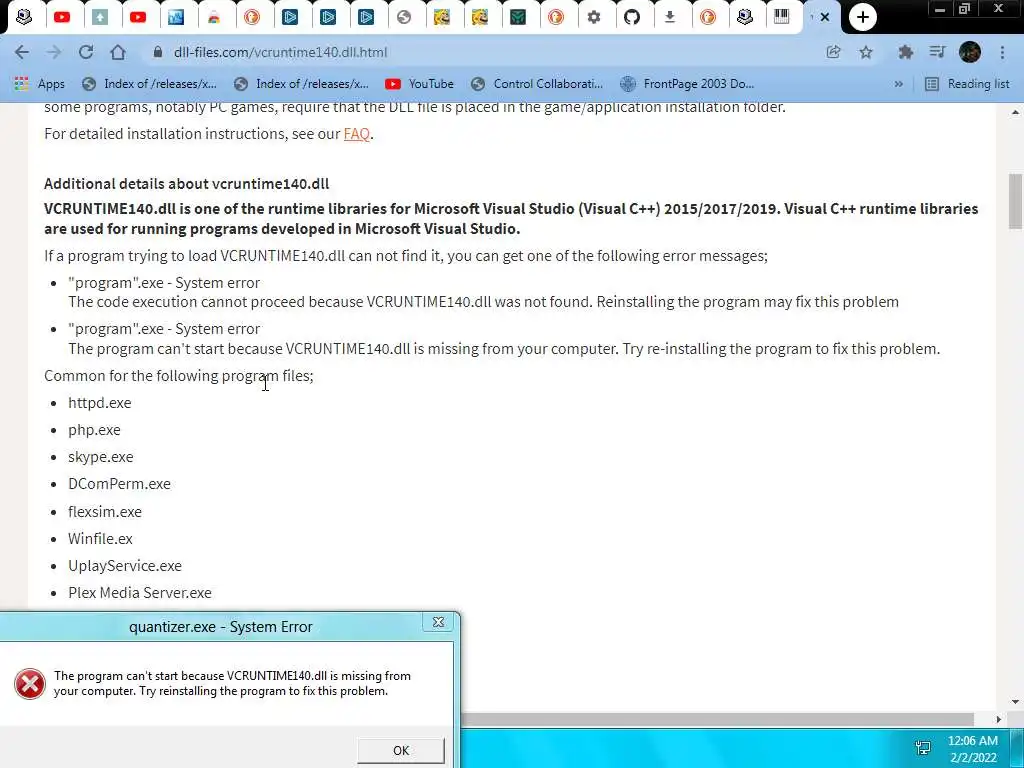Viewport: 1024px width, 768px height.
Task: Open the Chrome three-dot menu
Action: pyautogui.click(x=1002, y=52)
